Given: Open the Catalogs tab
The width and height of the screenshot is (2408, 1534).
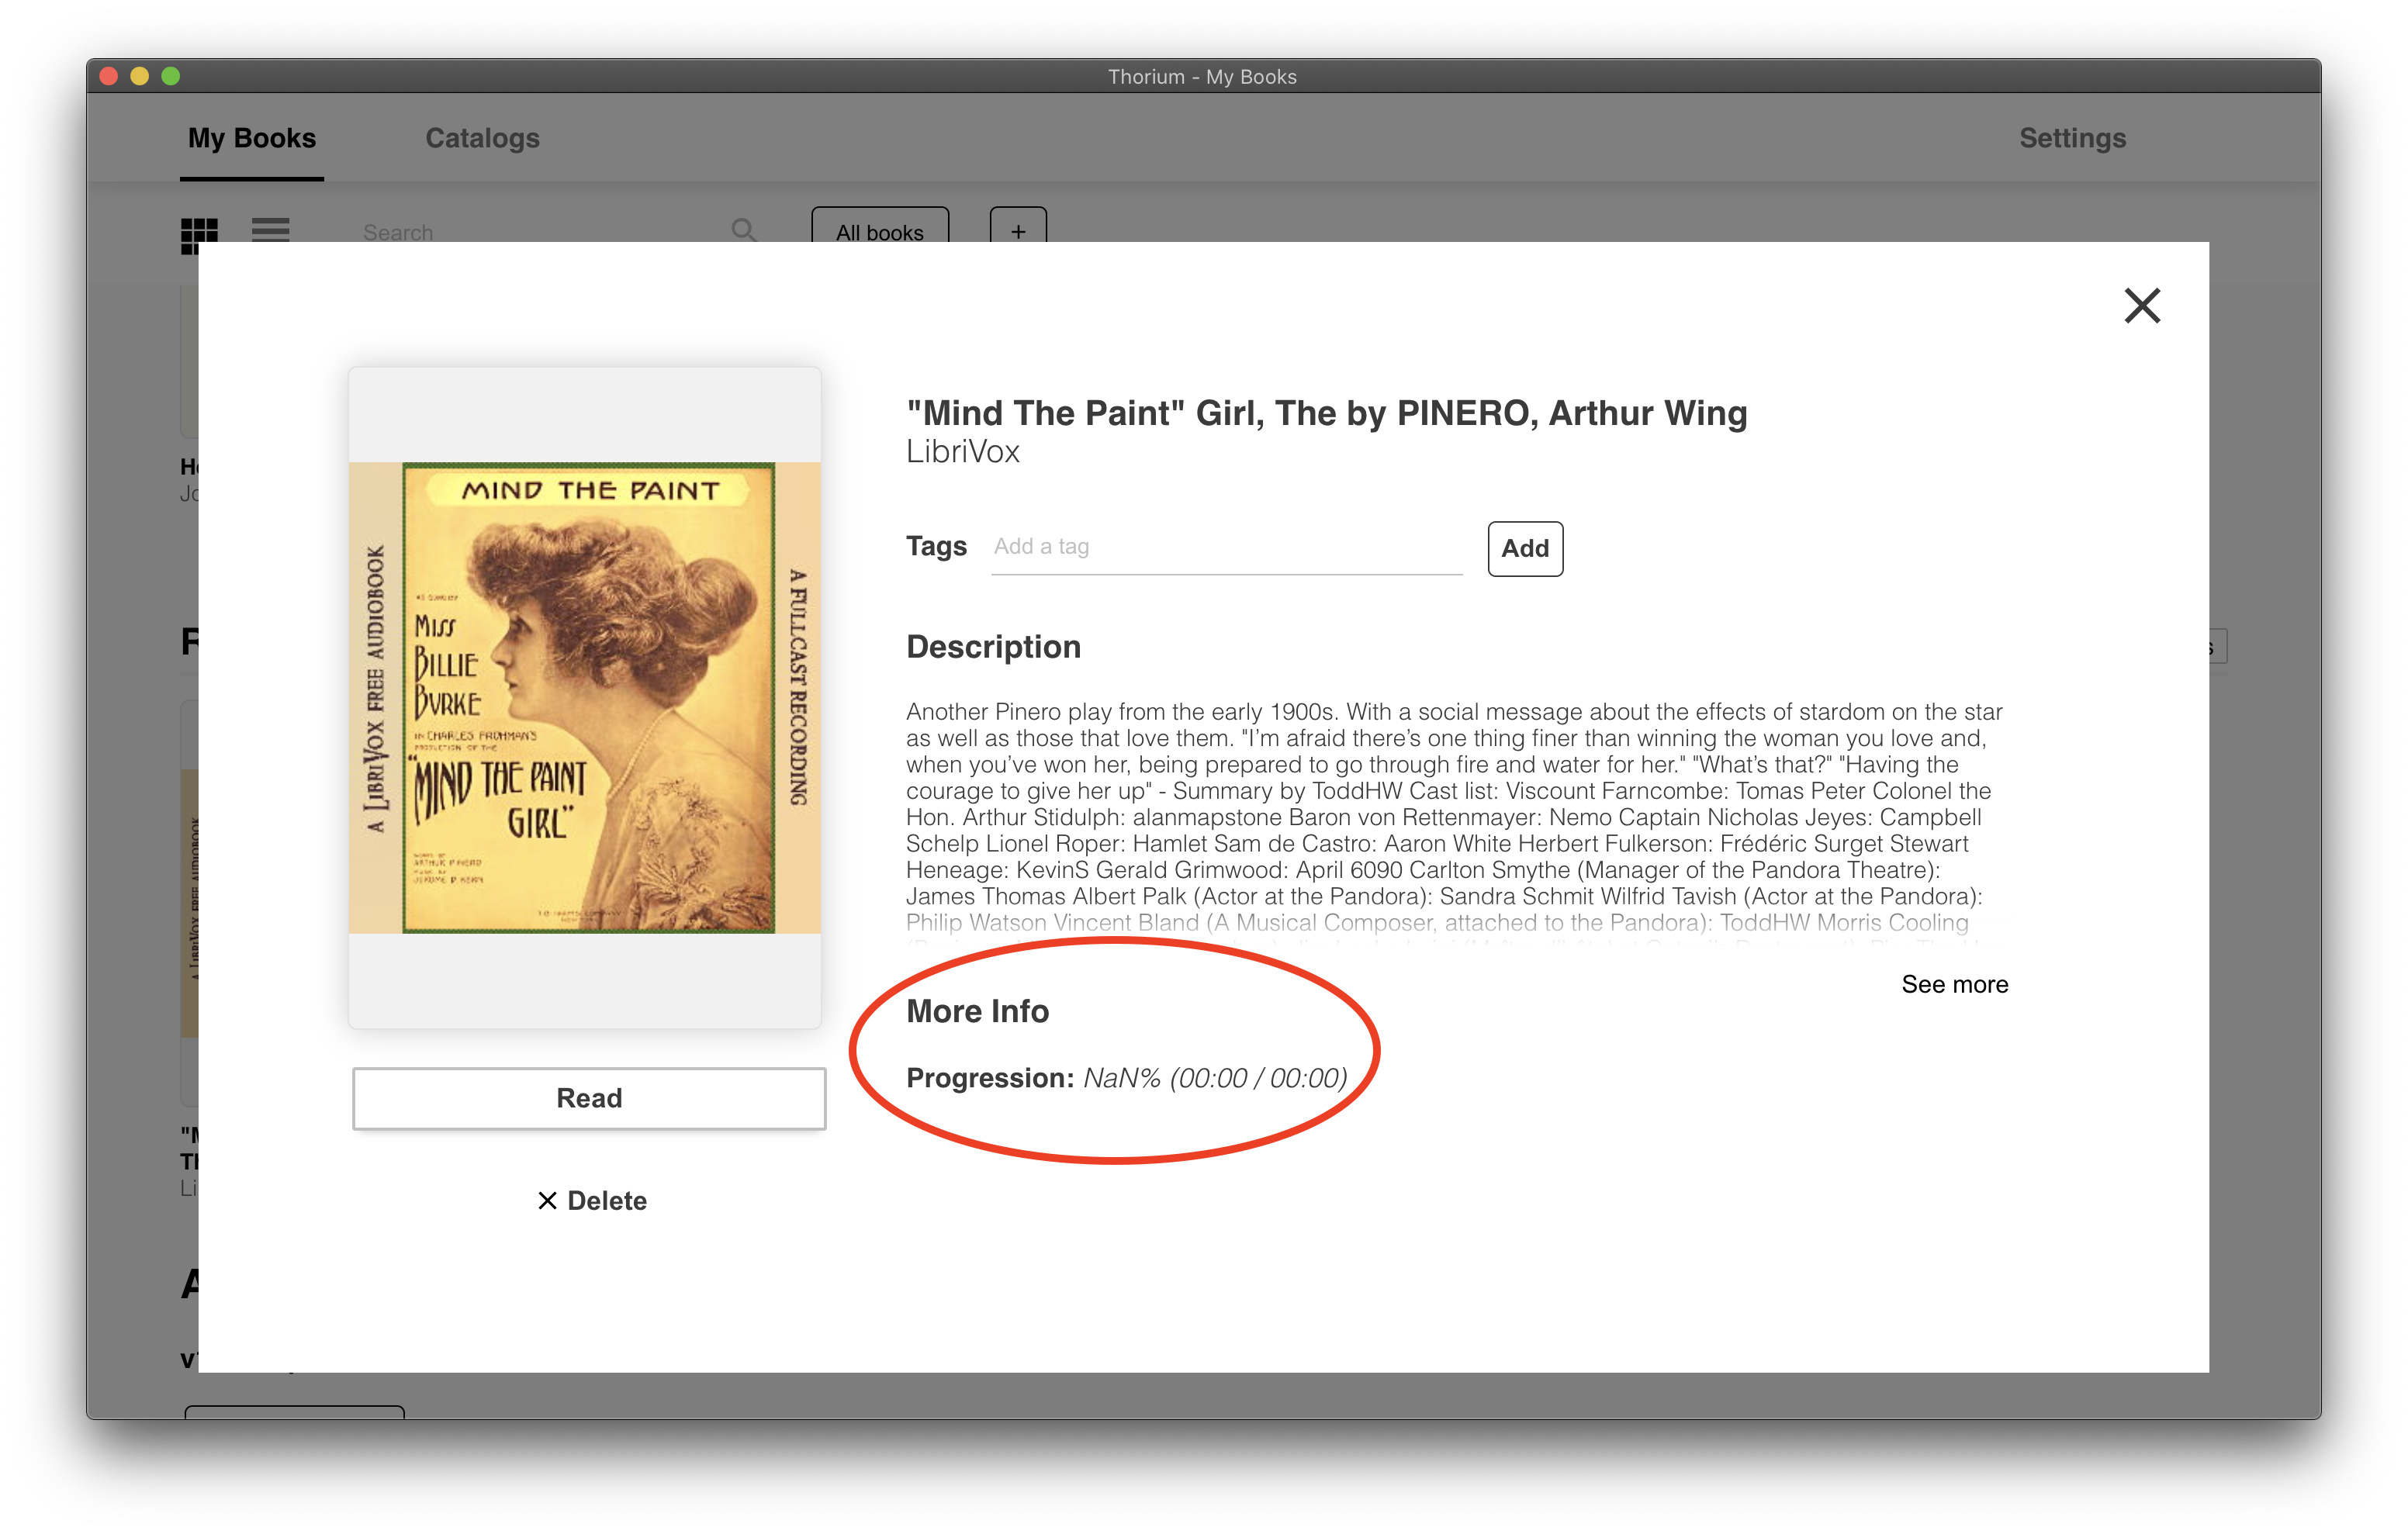Looking at the screenshot, I should 482,138.
